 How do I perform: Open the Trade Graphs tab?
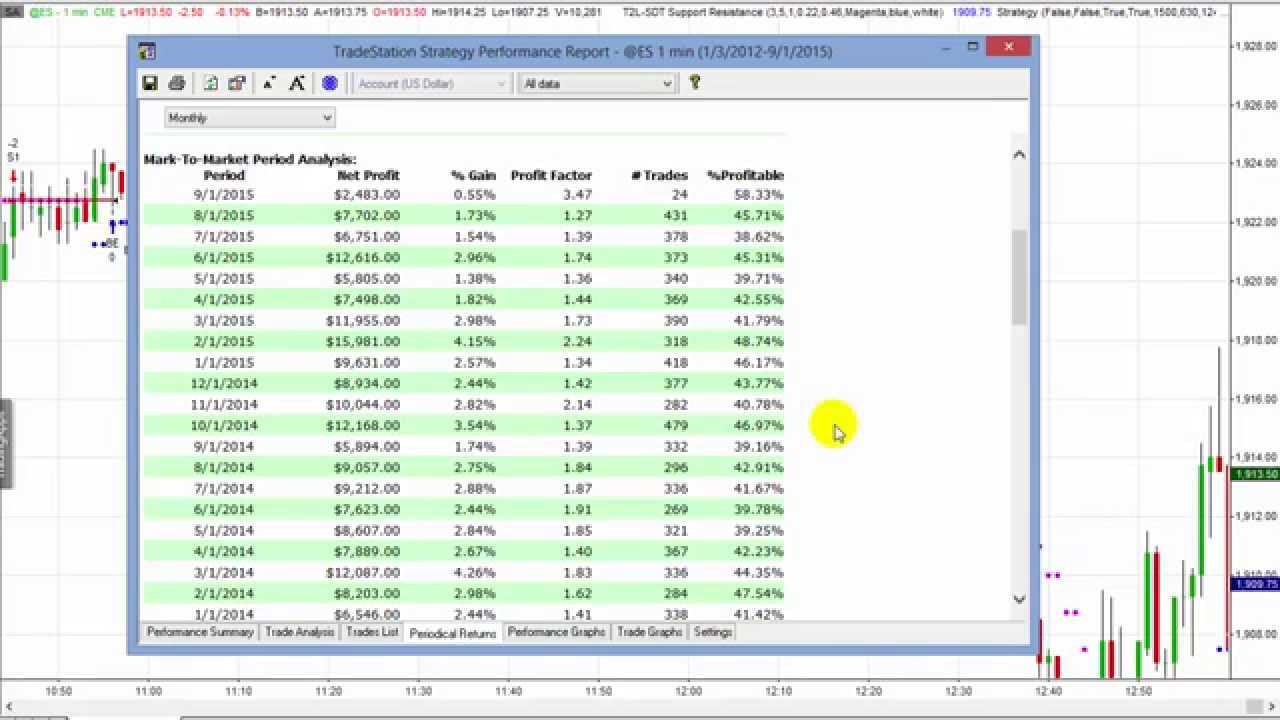(x=649, y=632)
